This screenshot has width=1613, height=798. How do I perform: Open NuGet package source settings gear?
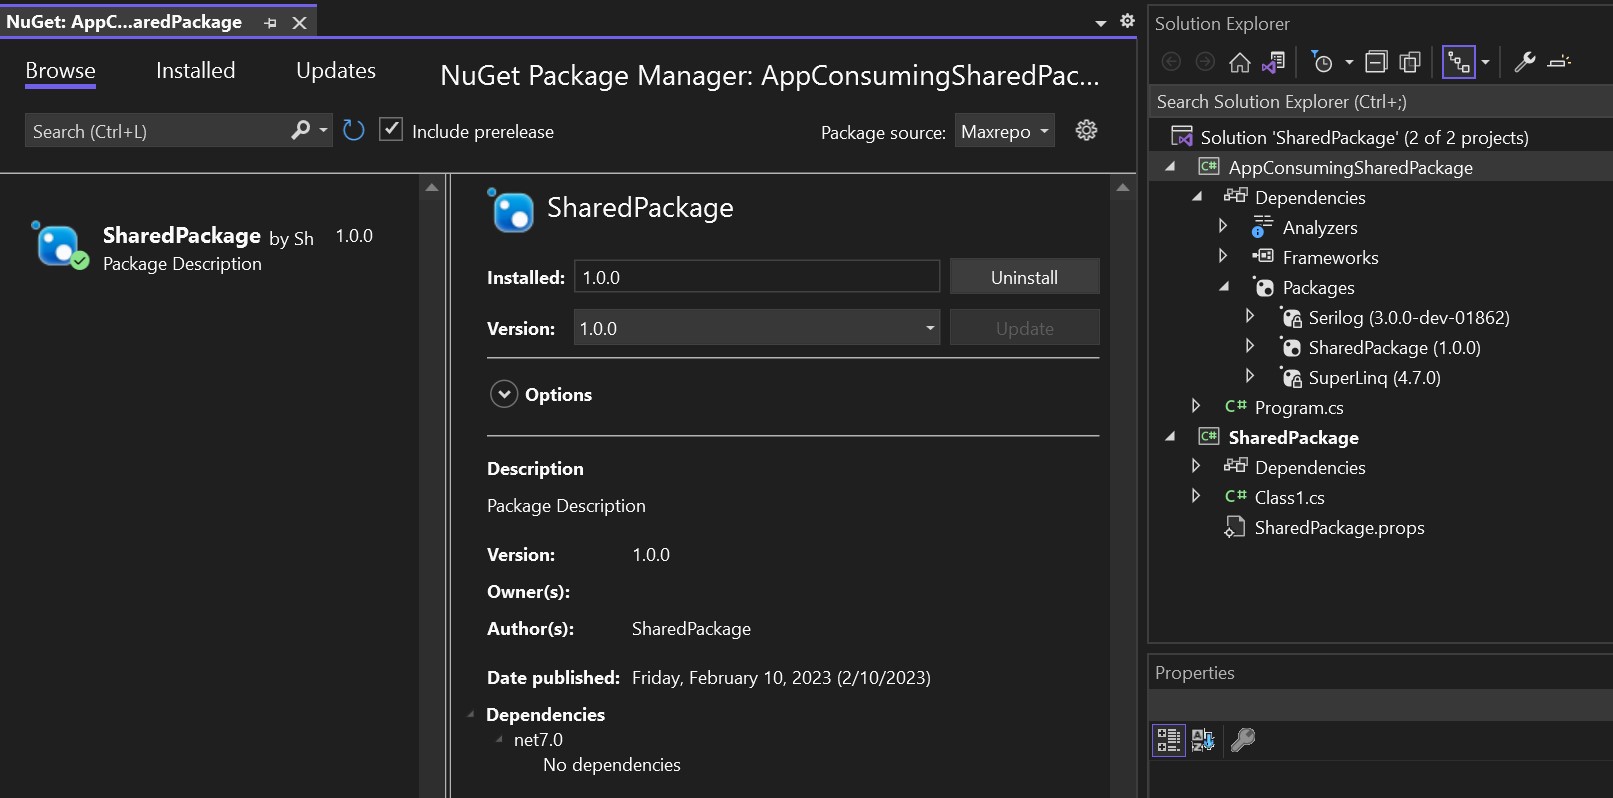coord(1086,130)
